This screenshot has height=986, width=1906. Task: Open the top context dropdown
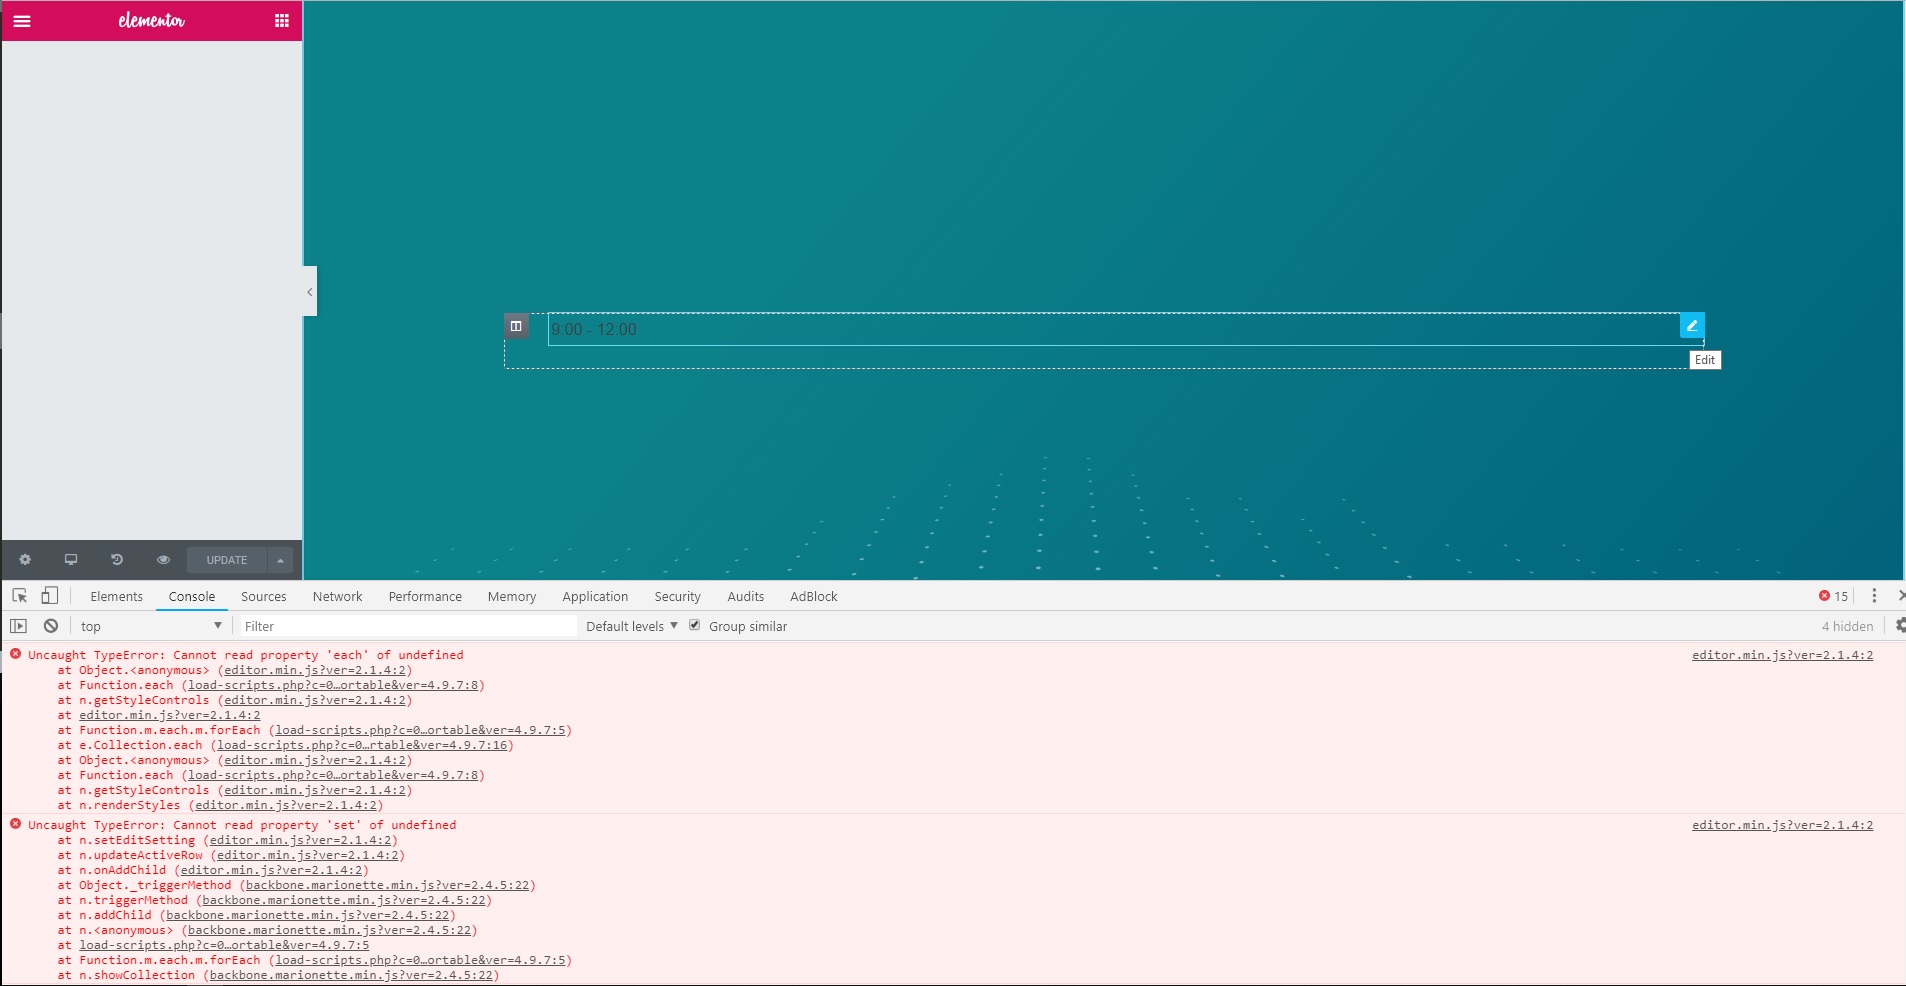[x=151, y=626]
